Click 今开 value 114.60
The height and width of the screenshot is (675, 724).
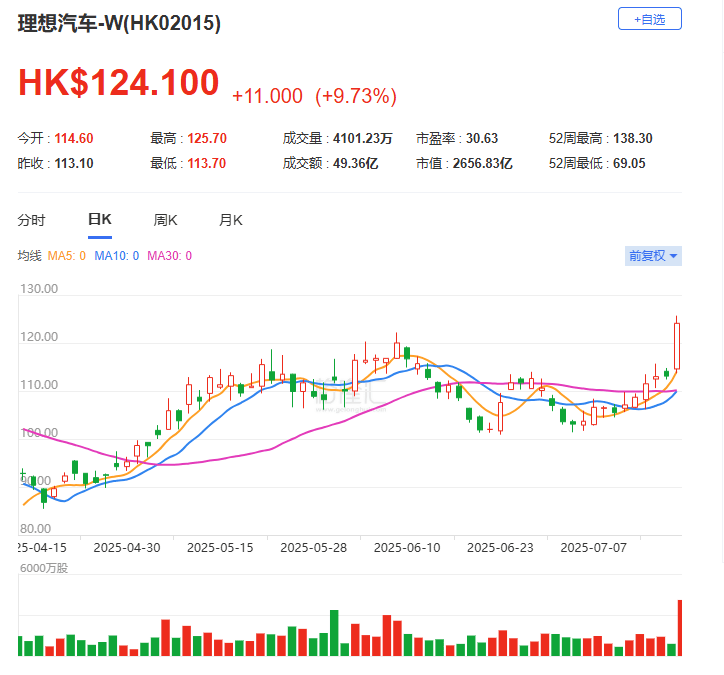click(x=74, y=138)
